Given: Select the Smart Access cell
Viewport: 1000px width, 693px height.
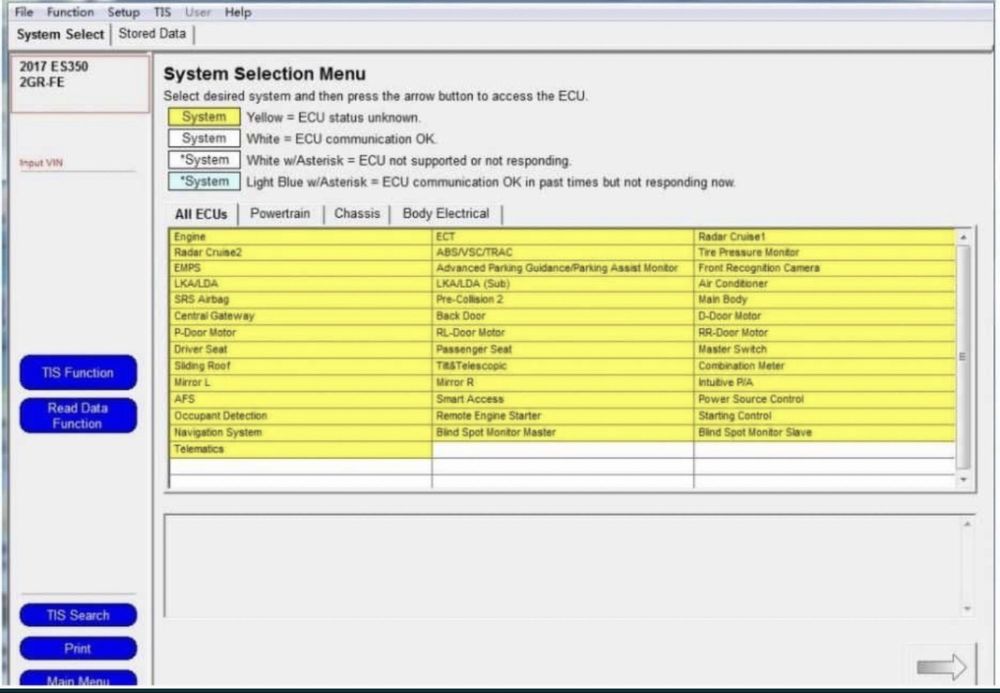Looking at the screenshot, I should click(562, 399).
